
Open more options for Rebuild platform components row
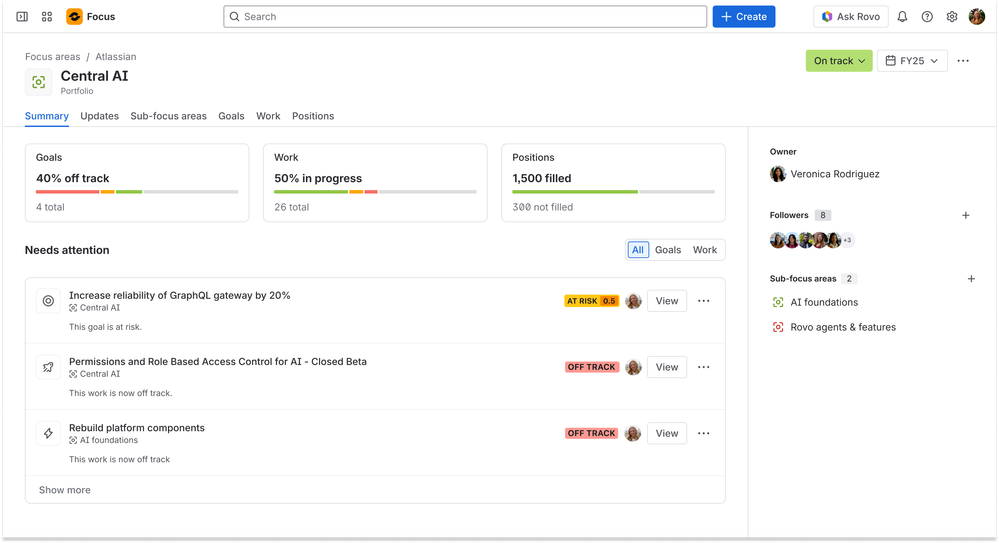click(x=703, y=433)
